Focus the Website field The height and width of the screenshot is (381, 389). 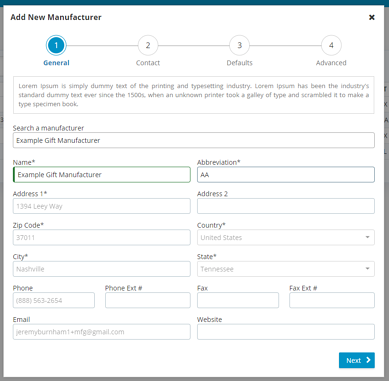pyautogui.click(x=286, y=332)
